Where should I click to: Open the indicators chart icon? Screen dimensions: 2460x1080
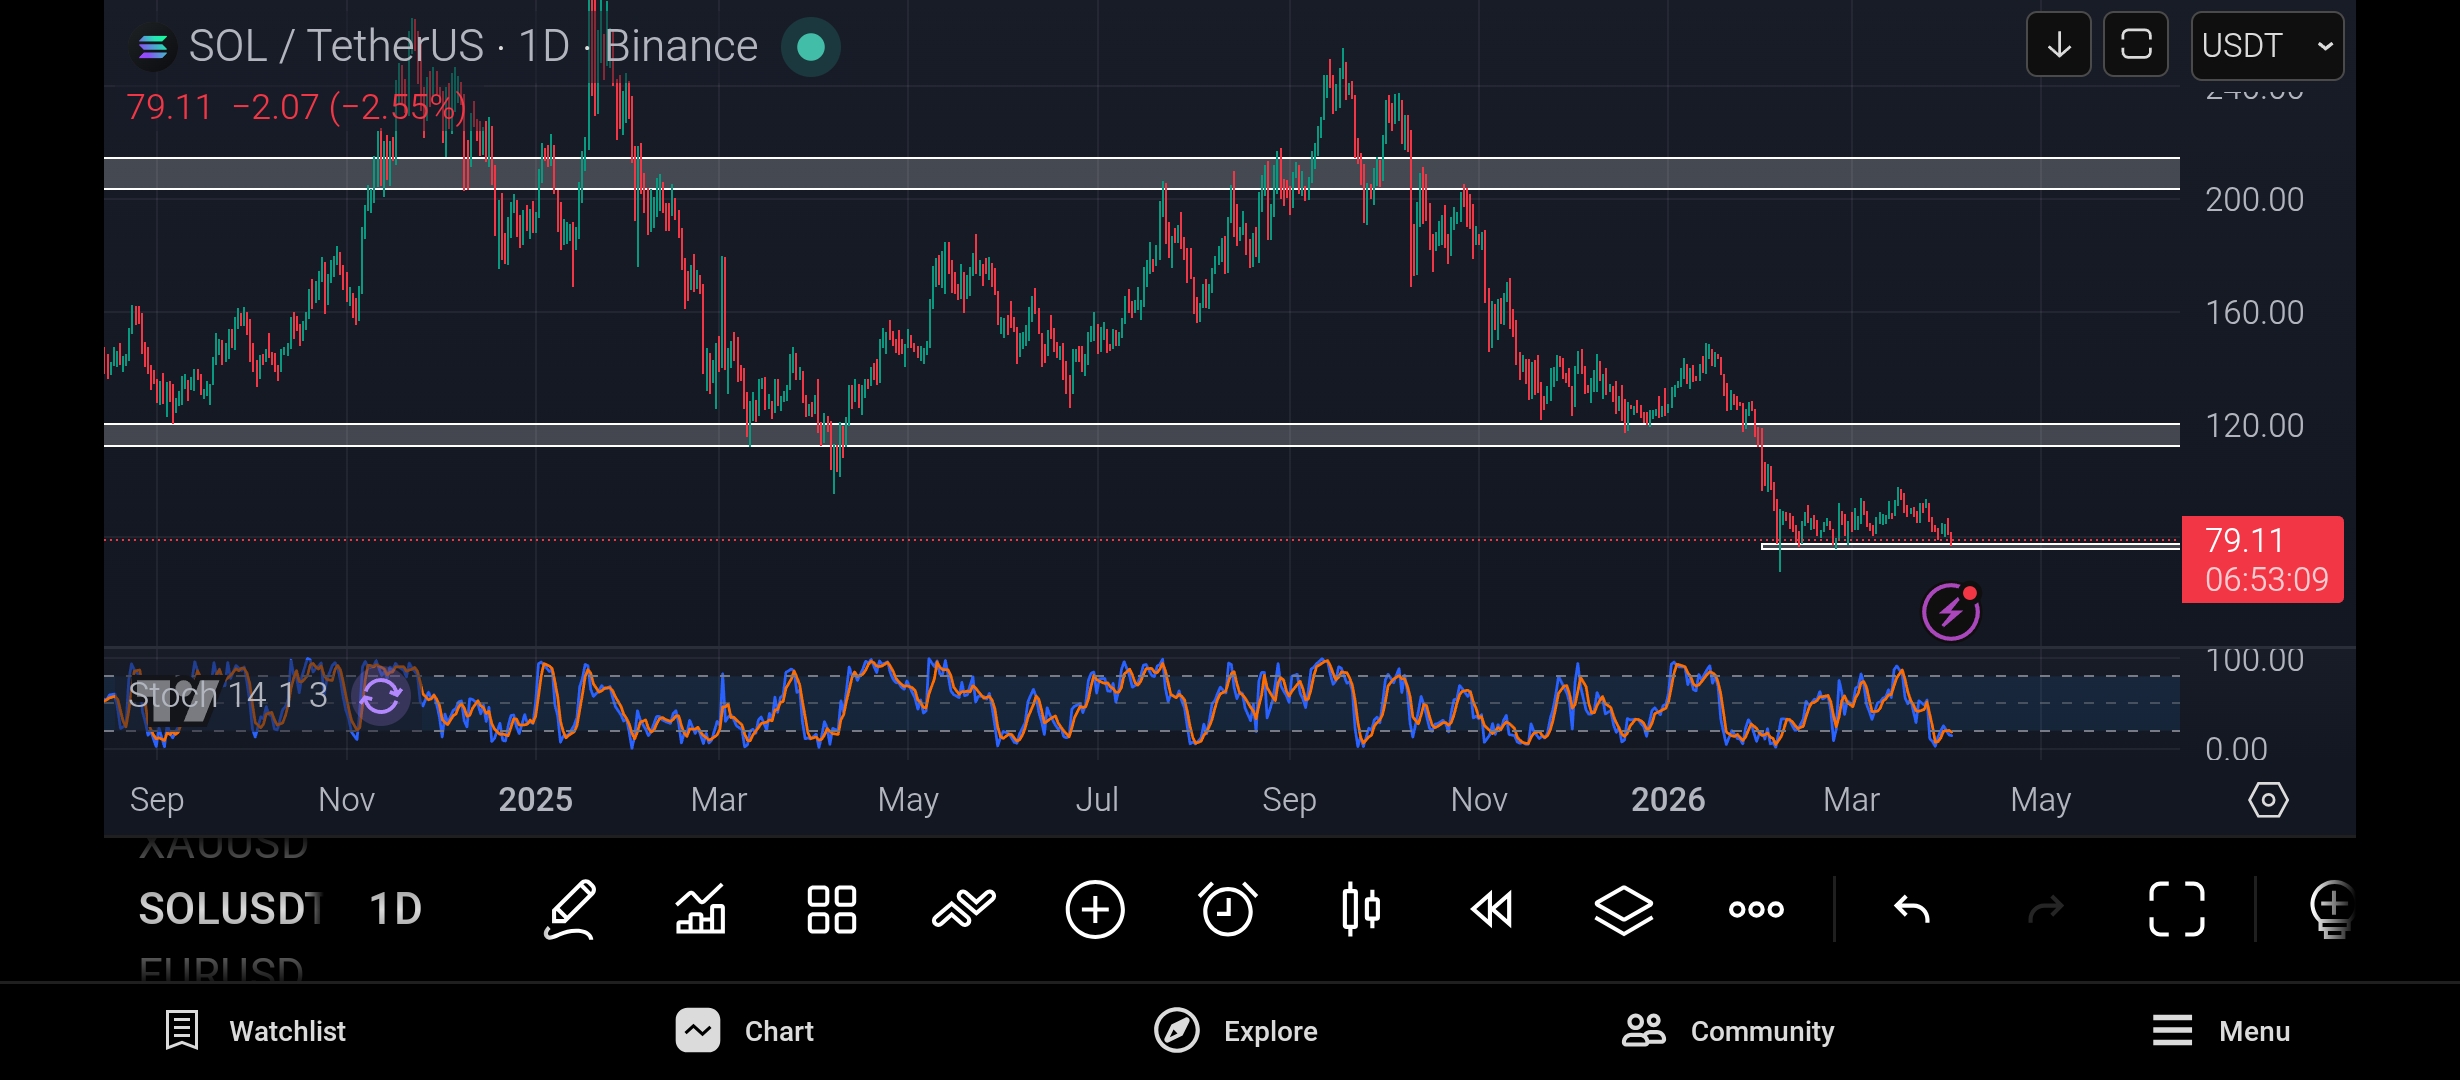pos(701,909)
